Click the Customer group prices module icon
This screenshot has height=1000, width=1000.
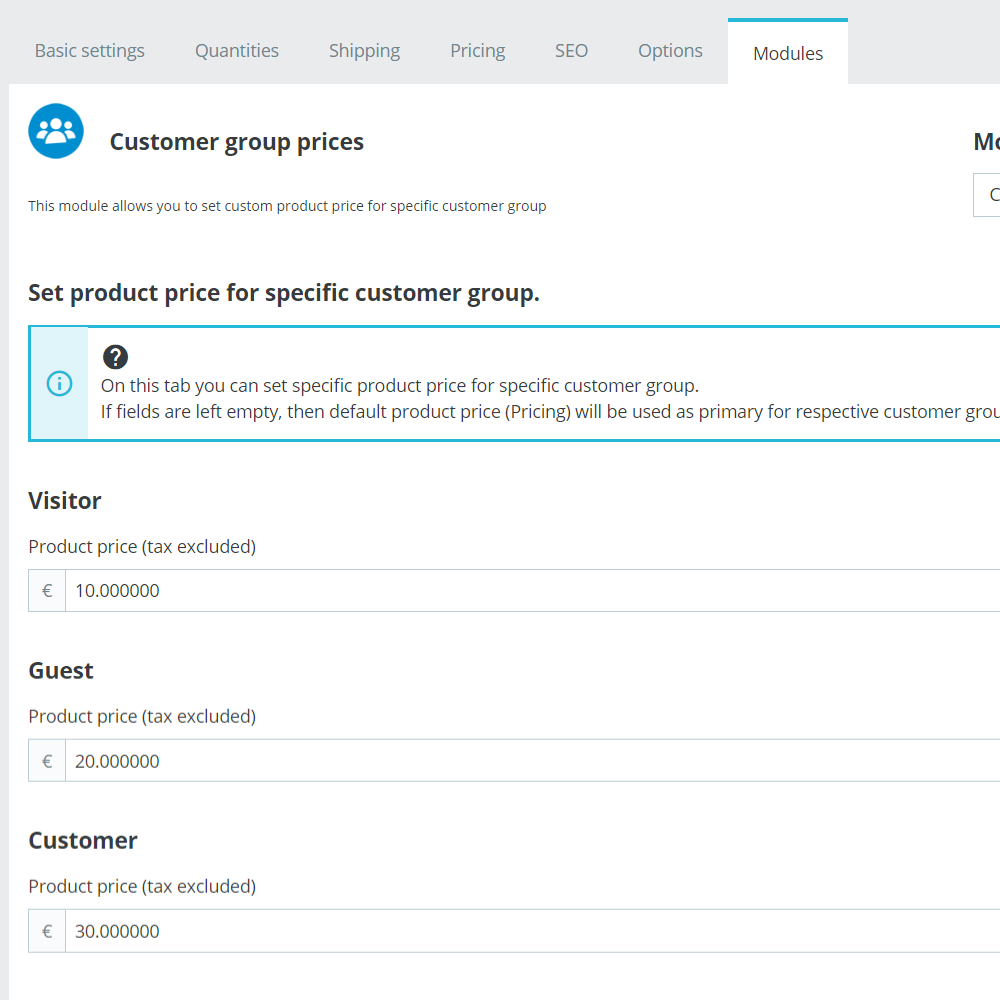(56, 131)
